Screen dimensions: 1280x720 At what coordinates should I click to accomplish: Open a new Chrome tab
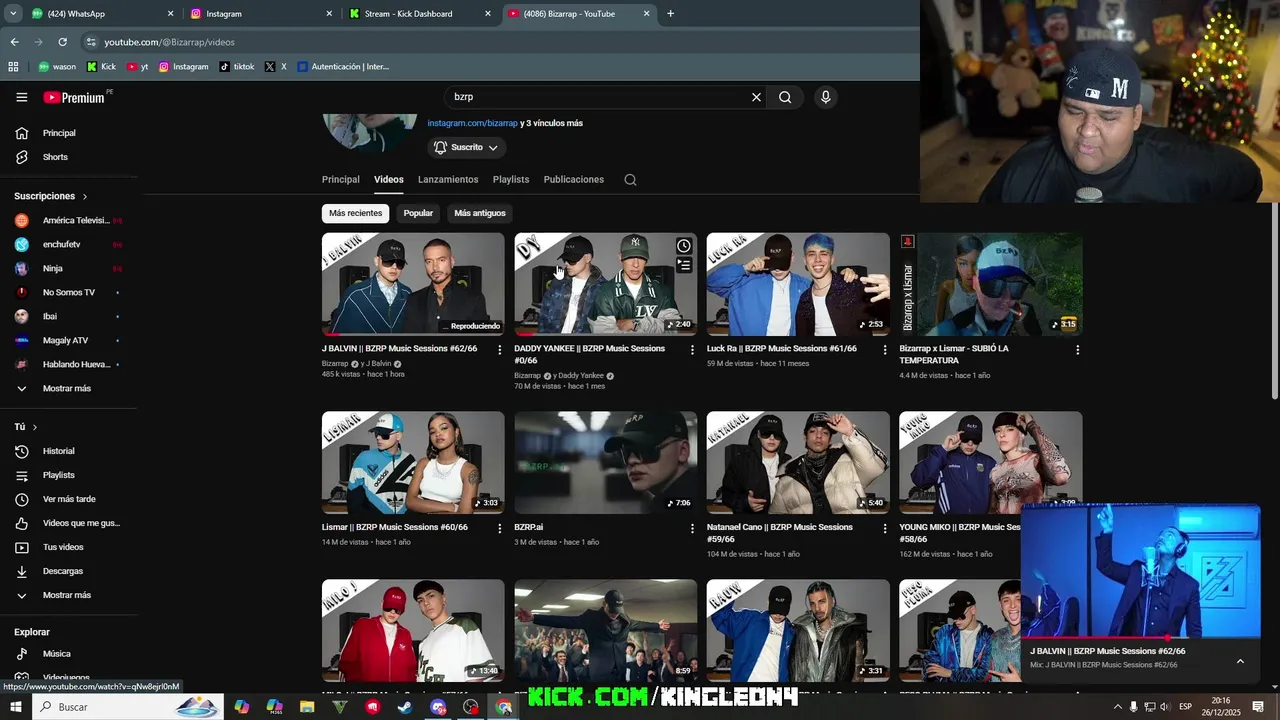pyautogui.click(x=670, y=14)
